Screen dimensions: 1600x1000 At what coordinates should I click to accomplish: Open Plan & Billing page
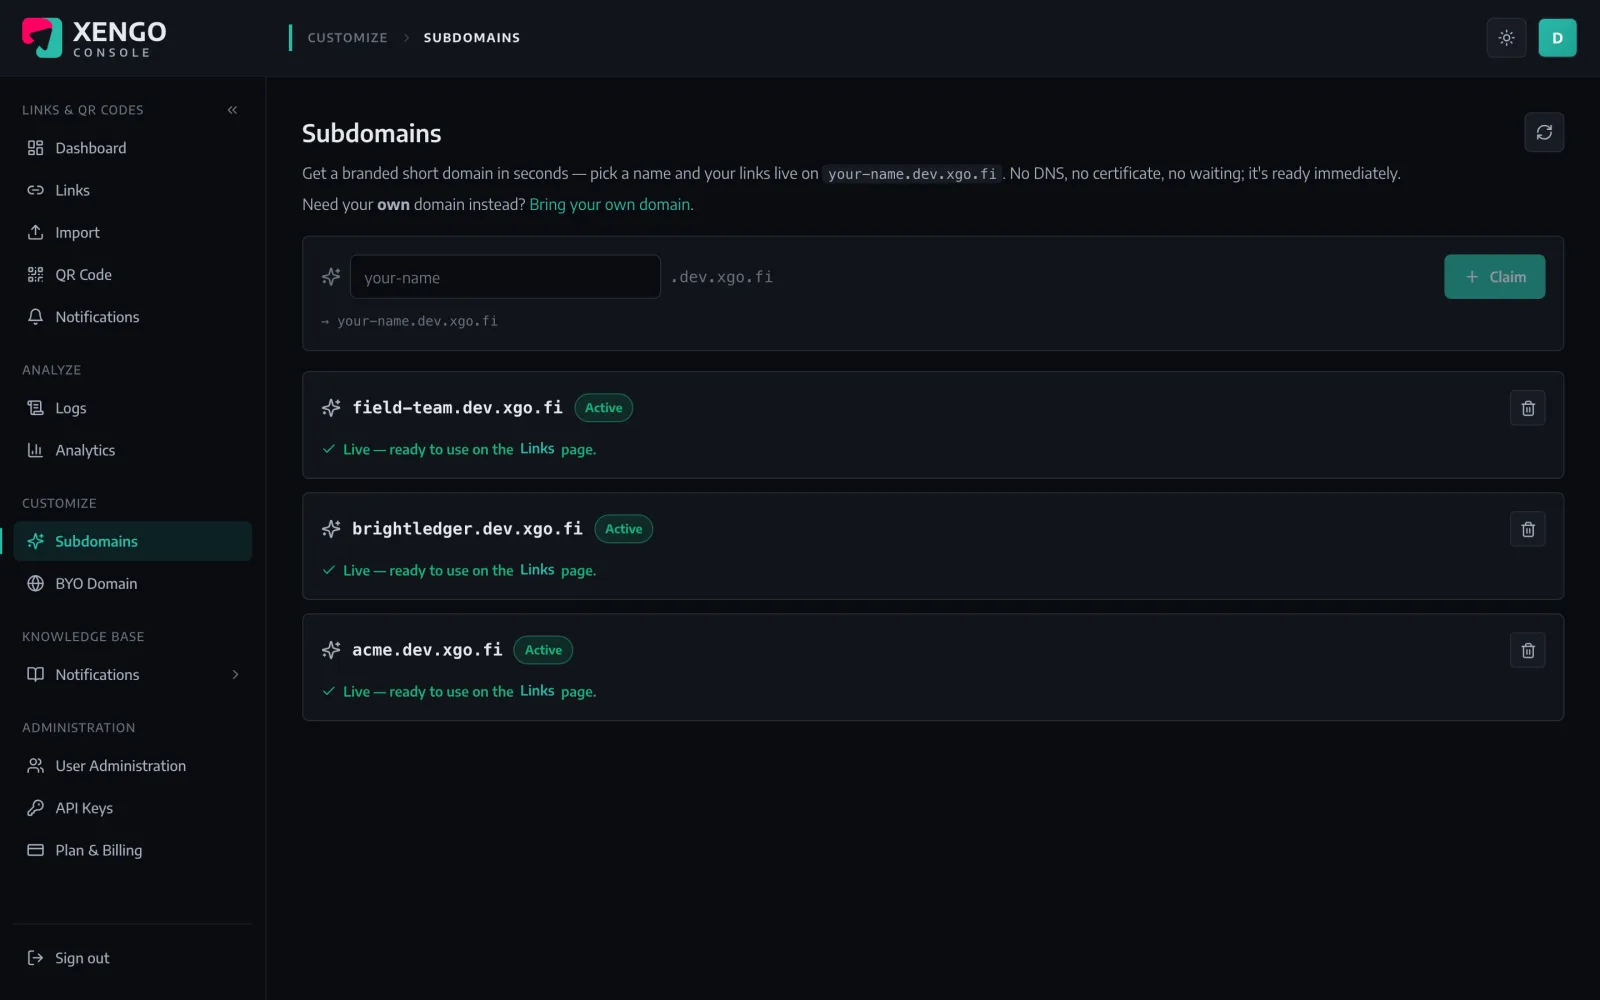point(133,851)
